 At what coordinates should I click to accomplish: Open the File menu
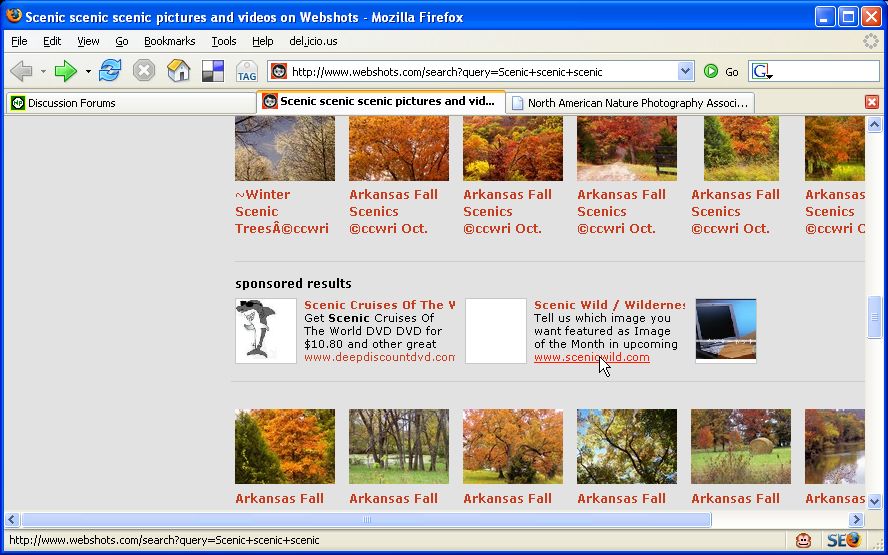tap(19, 41)
